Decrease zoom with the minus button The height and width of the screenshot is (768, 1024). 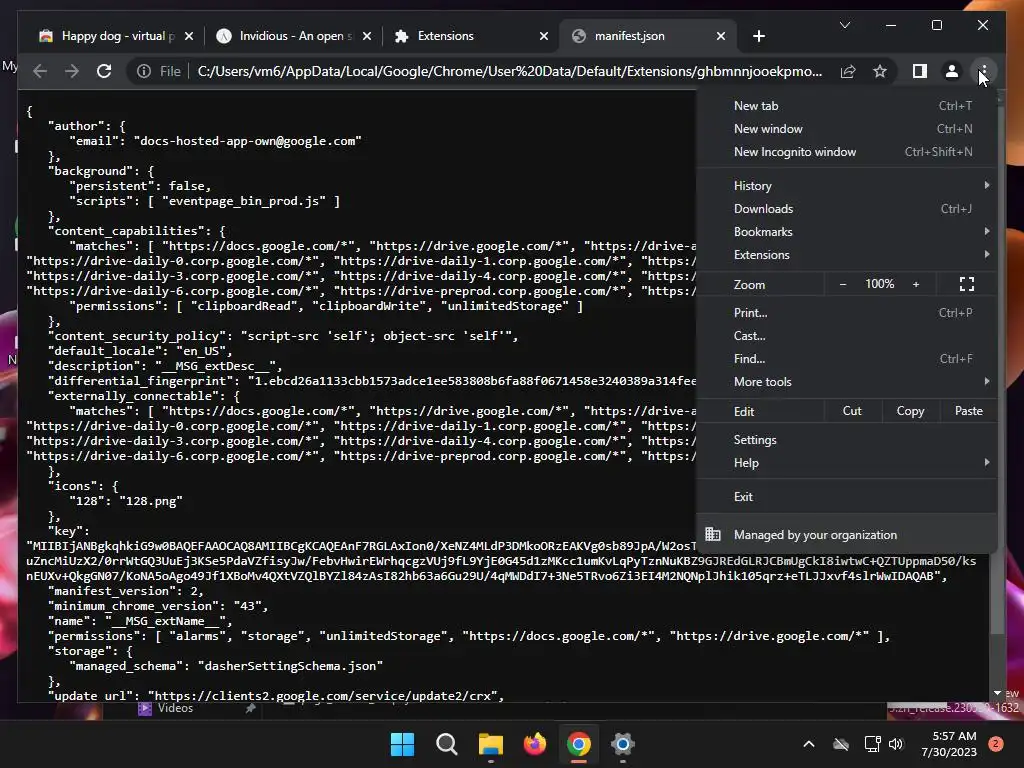[842, 284]
